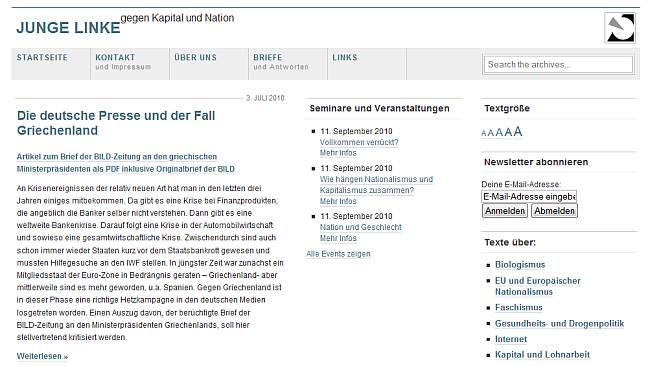The height and width of the screenshot is (366, 650).
Task: Select the second smallest text size A
Action: [x=490, y=133]
